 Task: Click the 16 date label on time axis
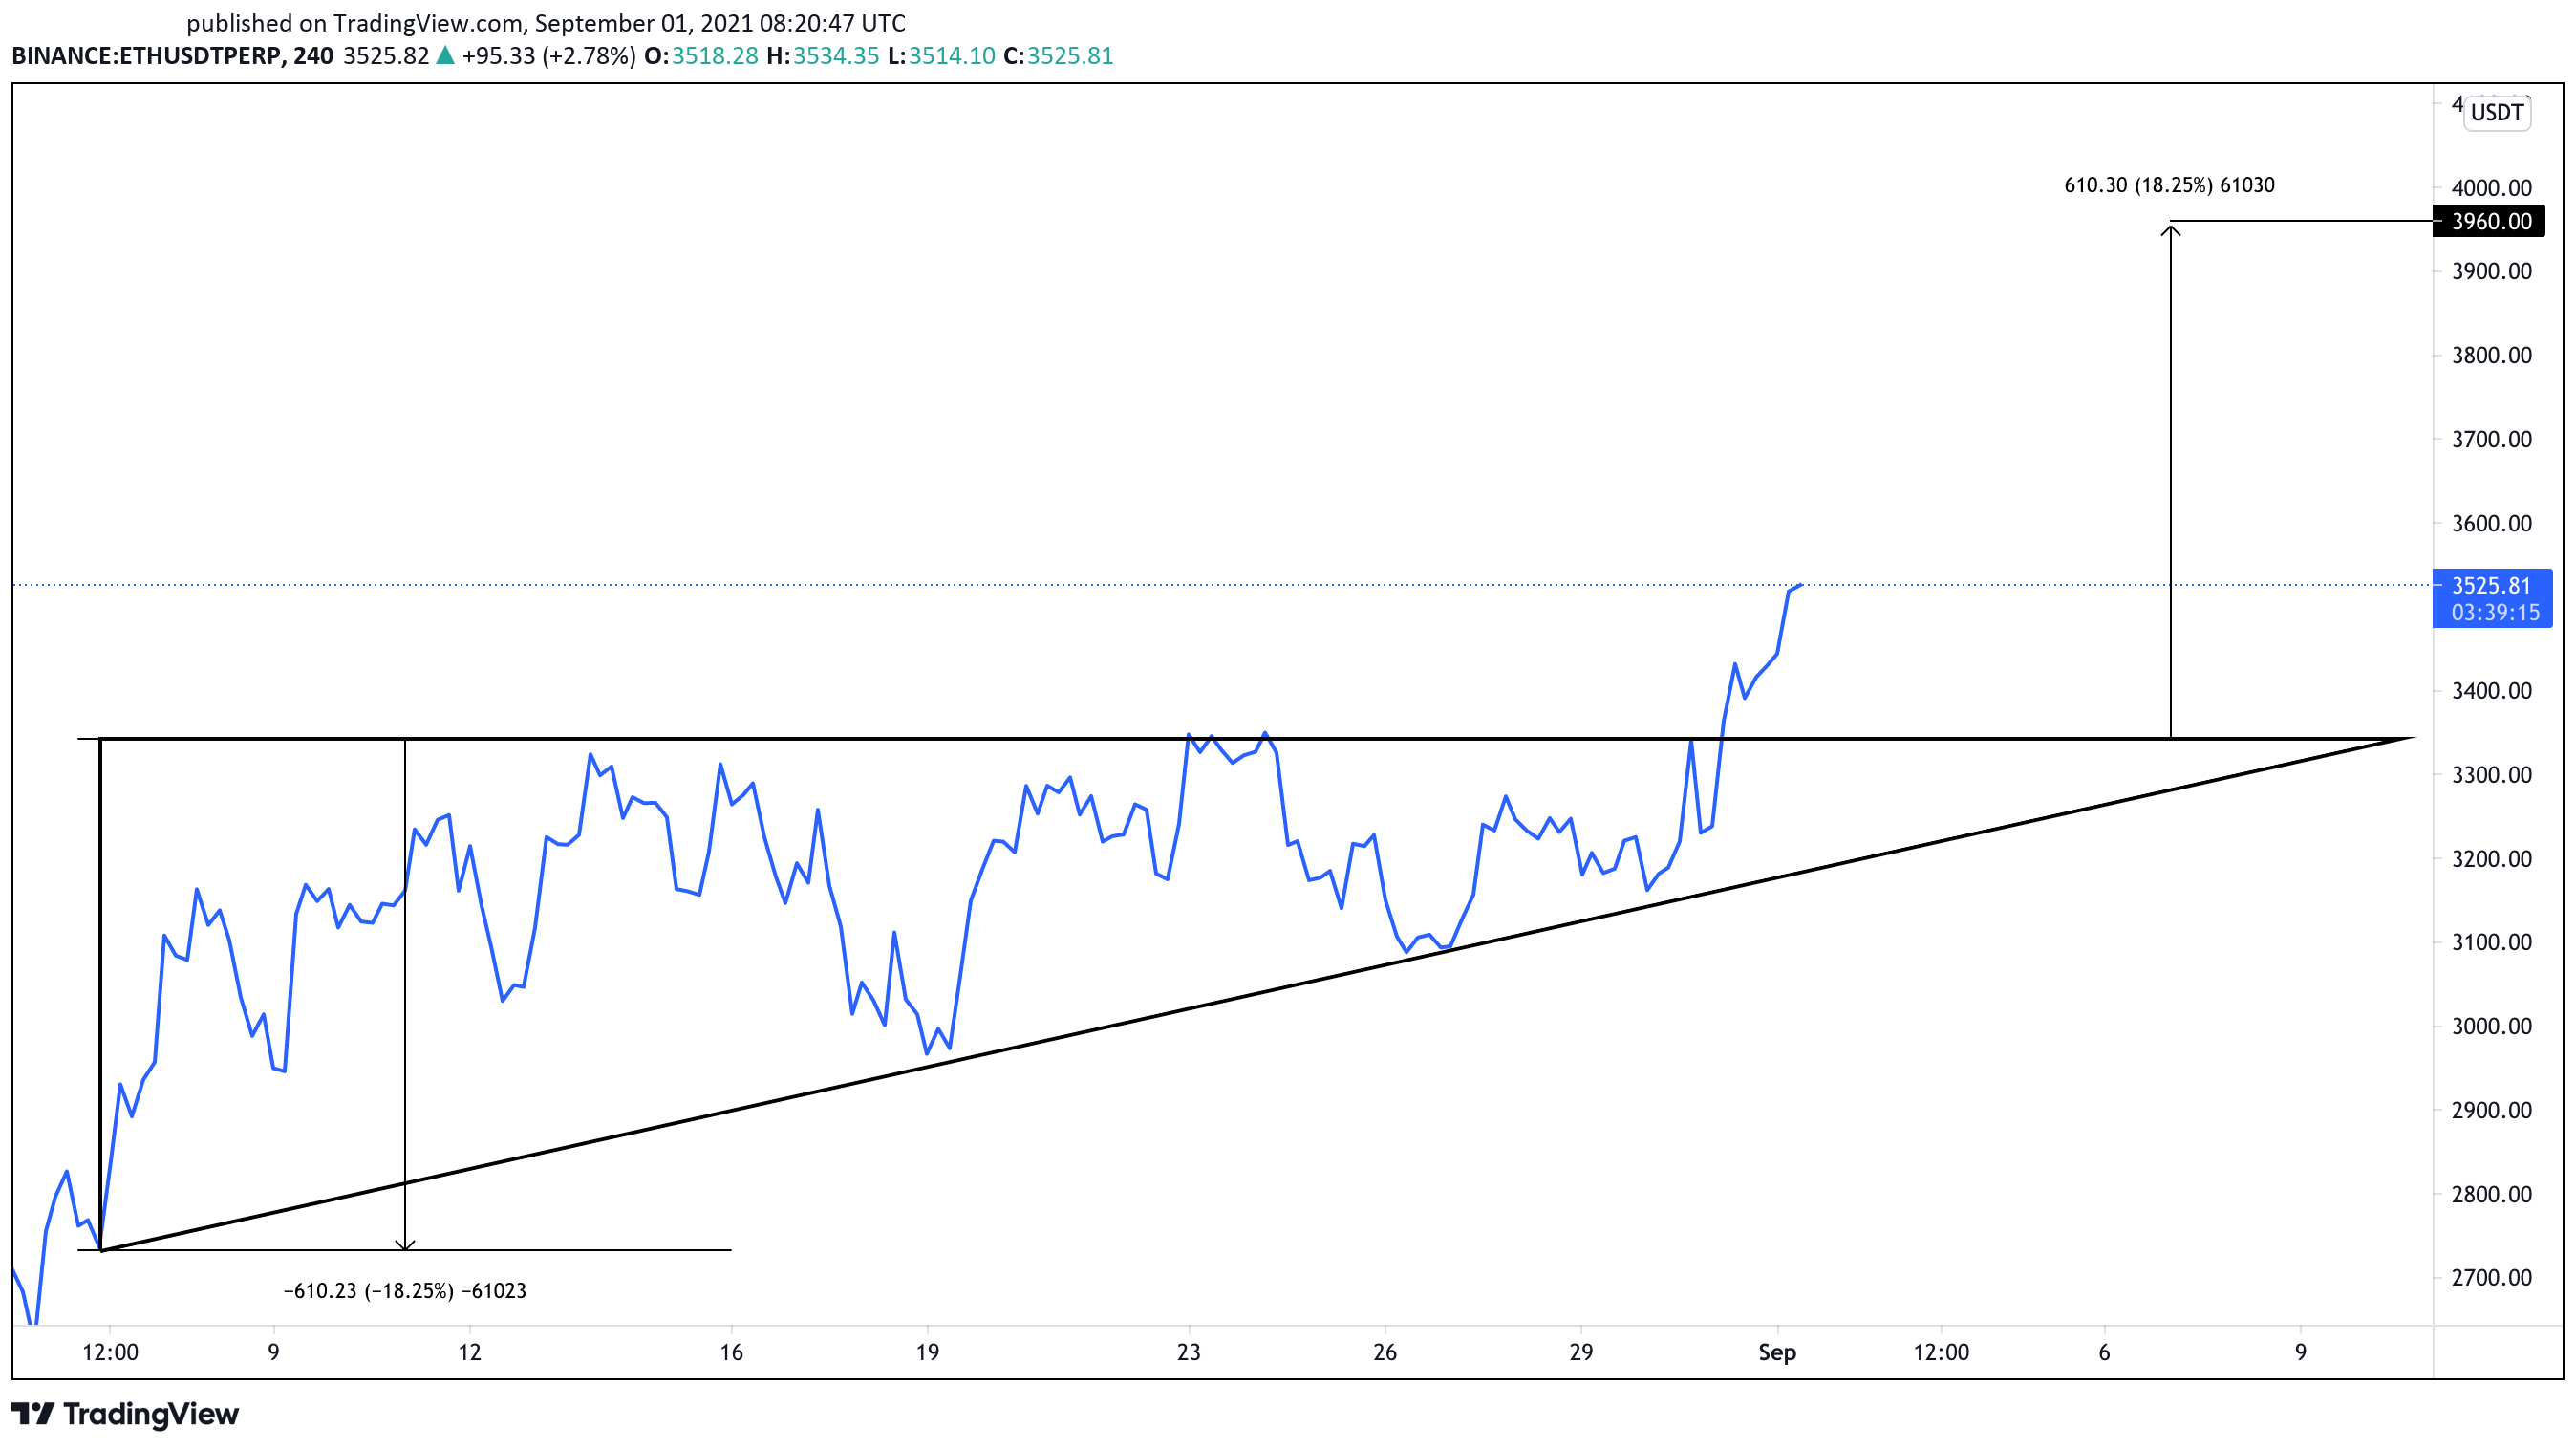(731, 1352)
